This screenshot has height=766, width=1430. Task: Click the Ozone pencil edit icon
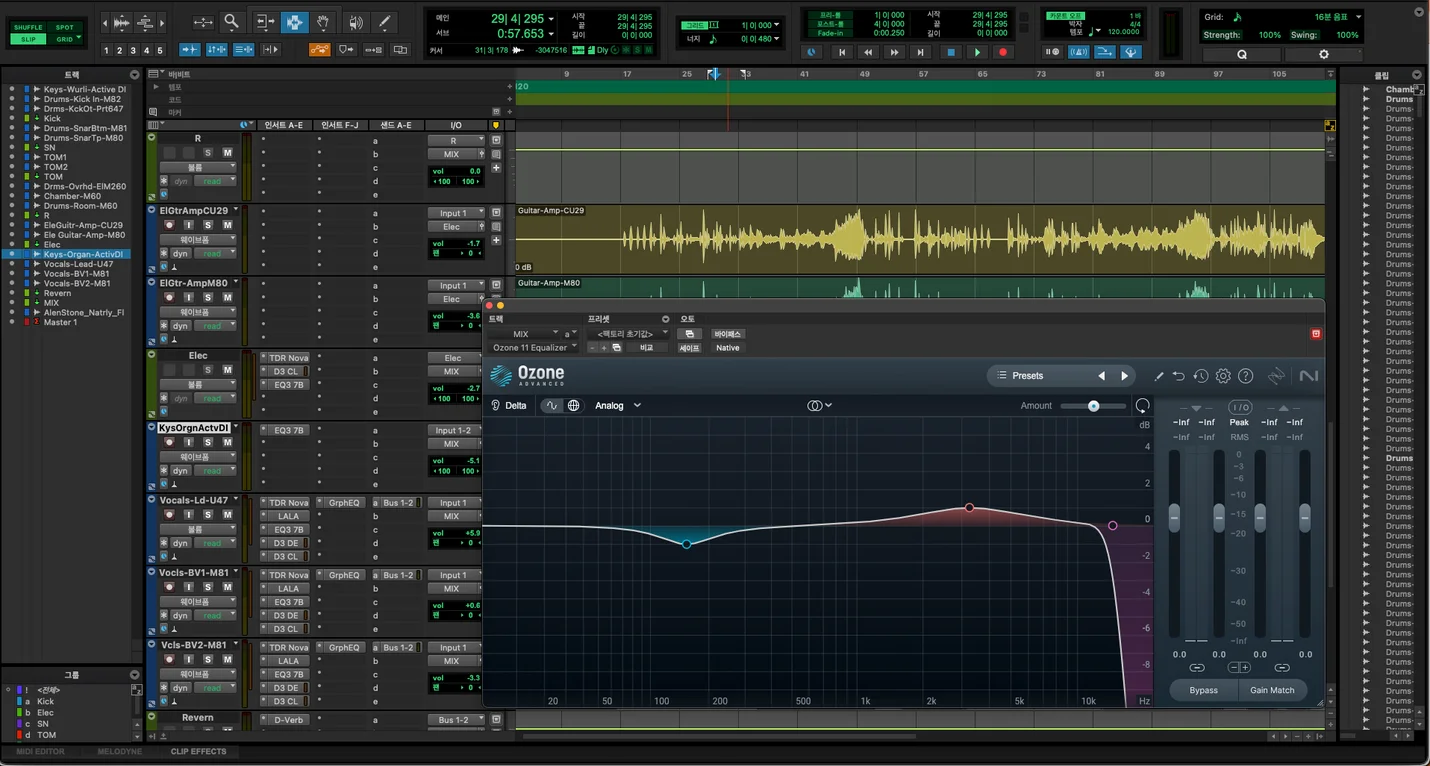[x=1159, y=376]
